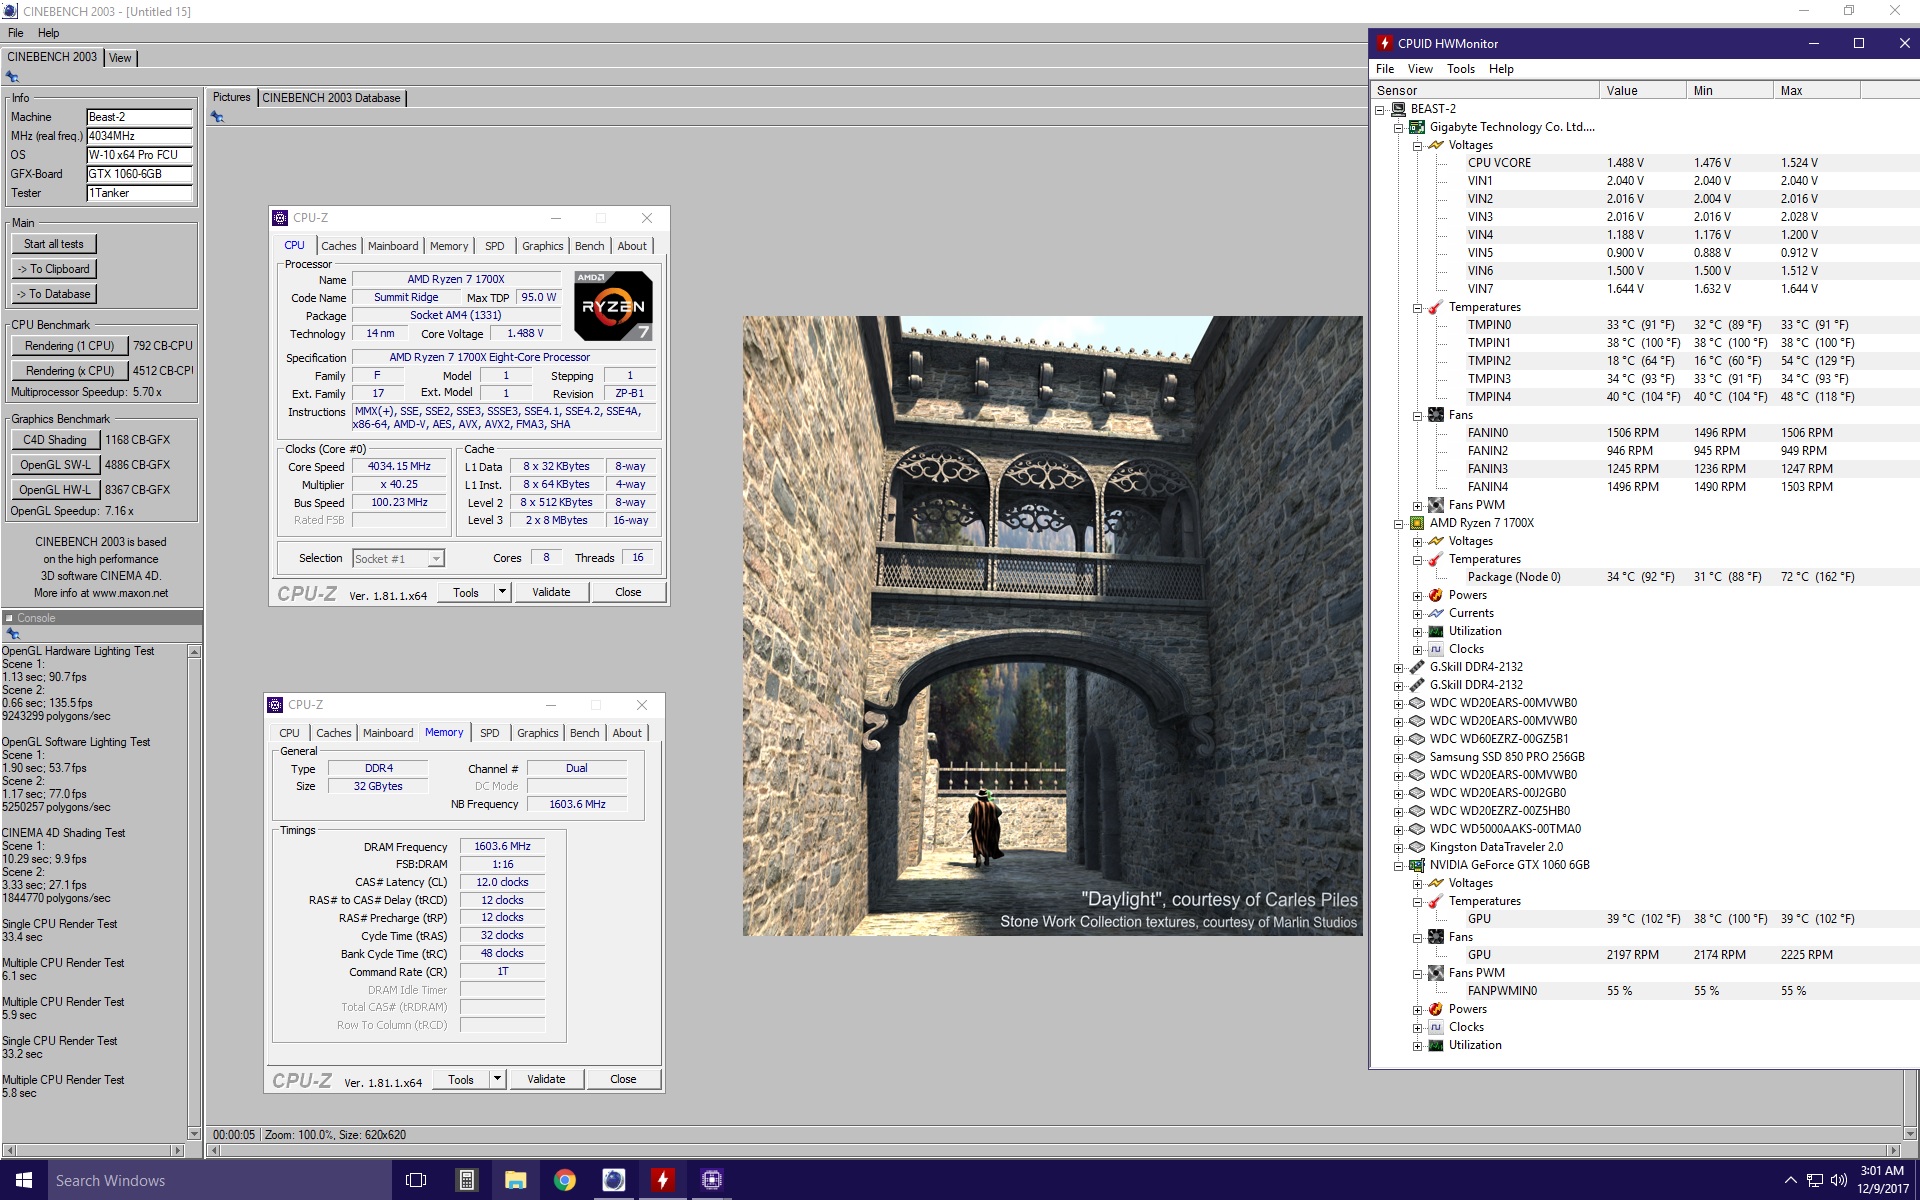Collapse Gigabyte Voltages section

1417,145
